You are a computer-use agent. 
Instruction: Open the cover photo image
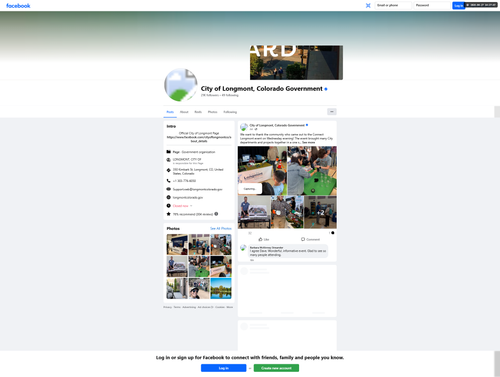tap(296, 63)
